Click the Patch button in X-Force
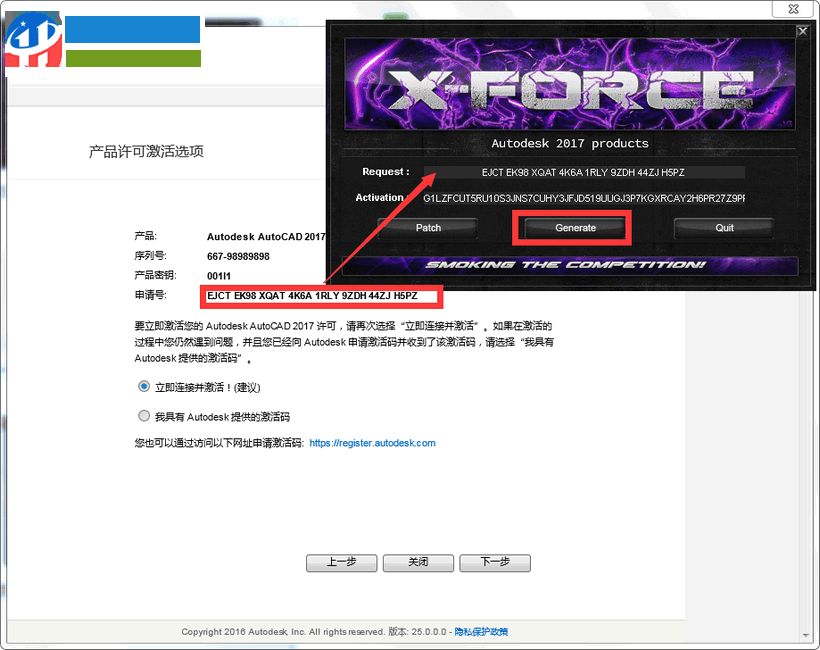This screenshot has width=820, height=650. [428, 228]
